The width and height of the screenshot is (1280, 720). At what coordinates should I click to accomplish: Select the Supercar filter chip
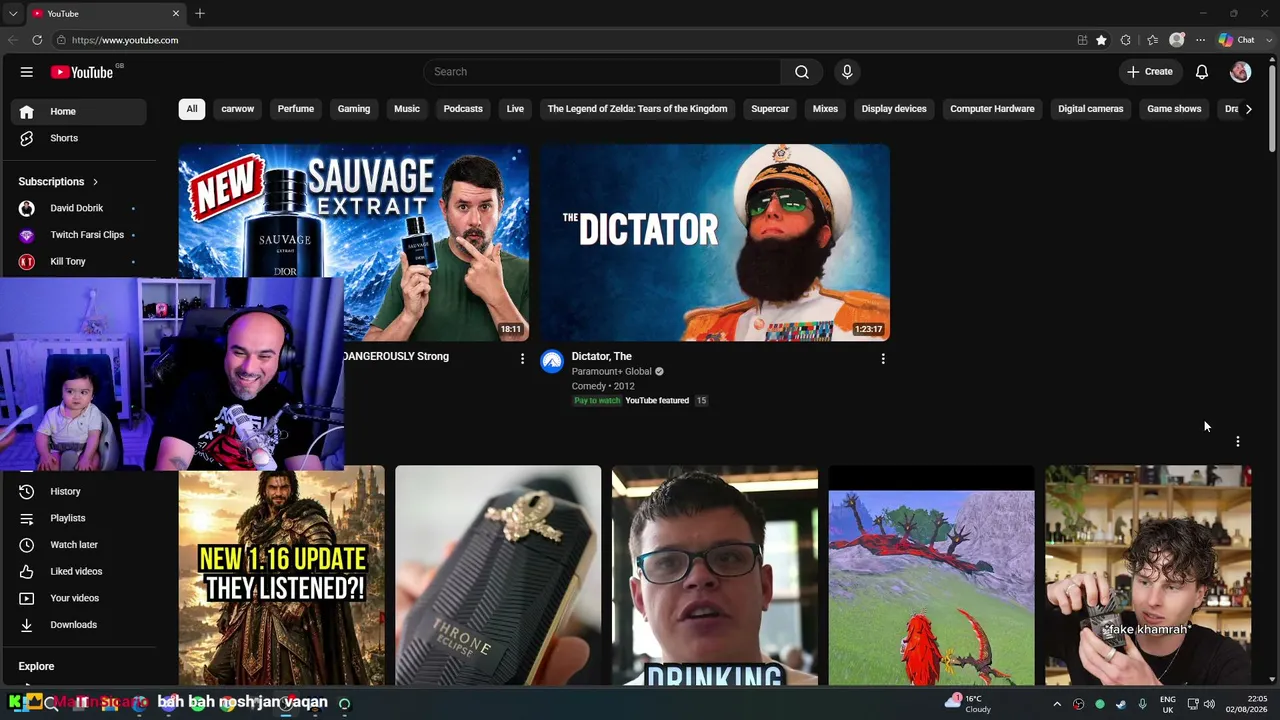point(770,109)
